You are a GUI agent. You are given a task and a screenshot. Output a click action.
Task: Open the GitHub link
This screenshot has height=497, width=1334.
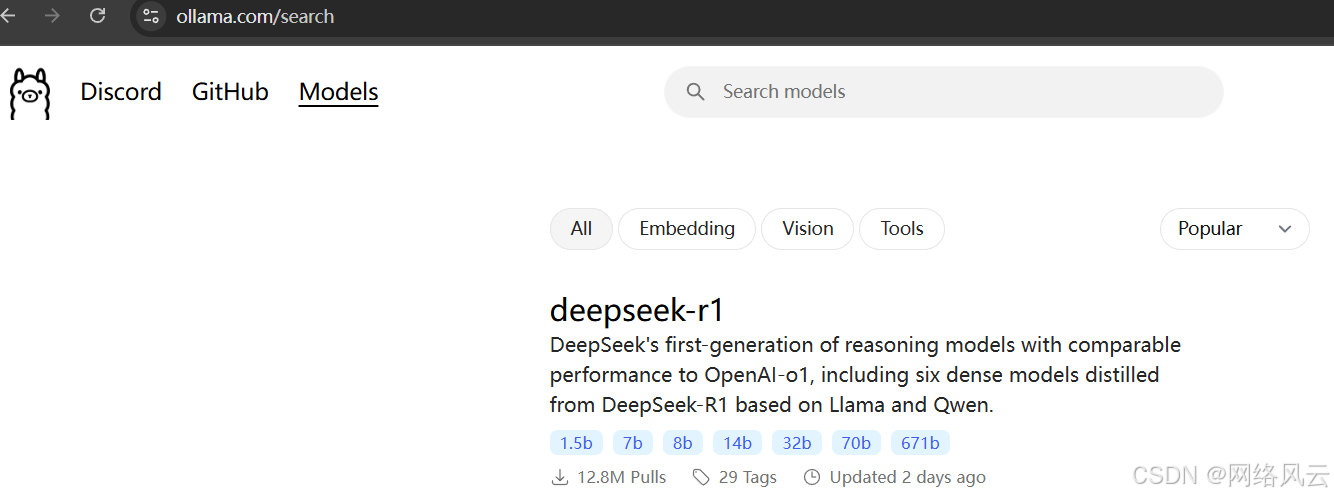pos(230,92)
